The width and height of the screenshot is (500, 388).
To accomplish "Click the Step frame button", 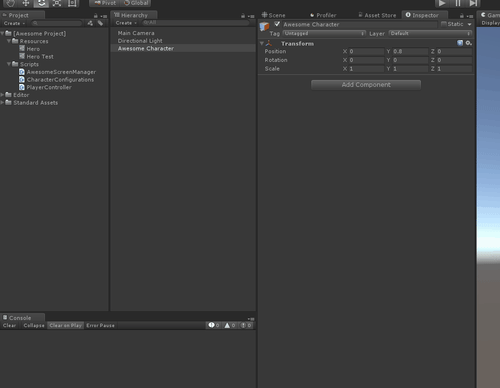I will tap(473, 3).
